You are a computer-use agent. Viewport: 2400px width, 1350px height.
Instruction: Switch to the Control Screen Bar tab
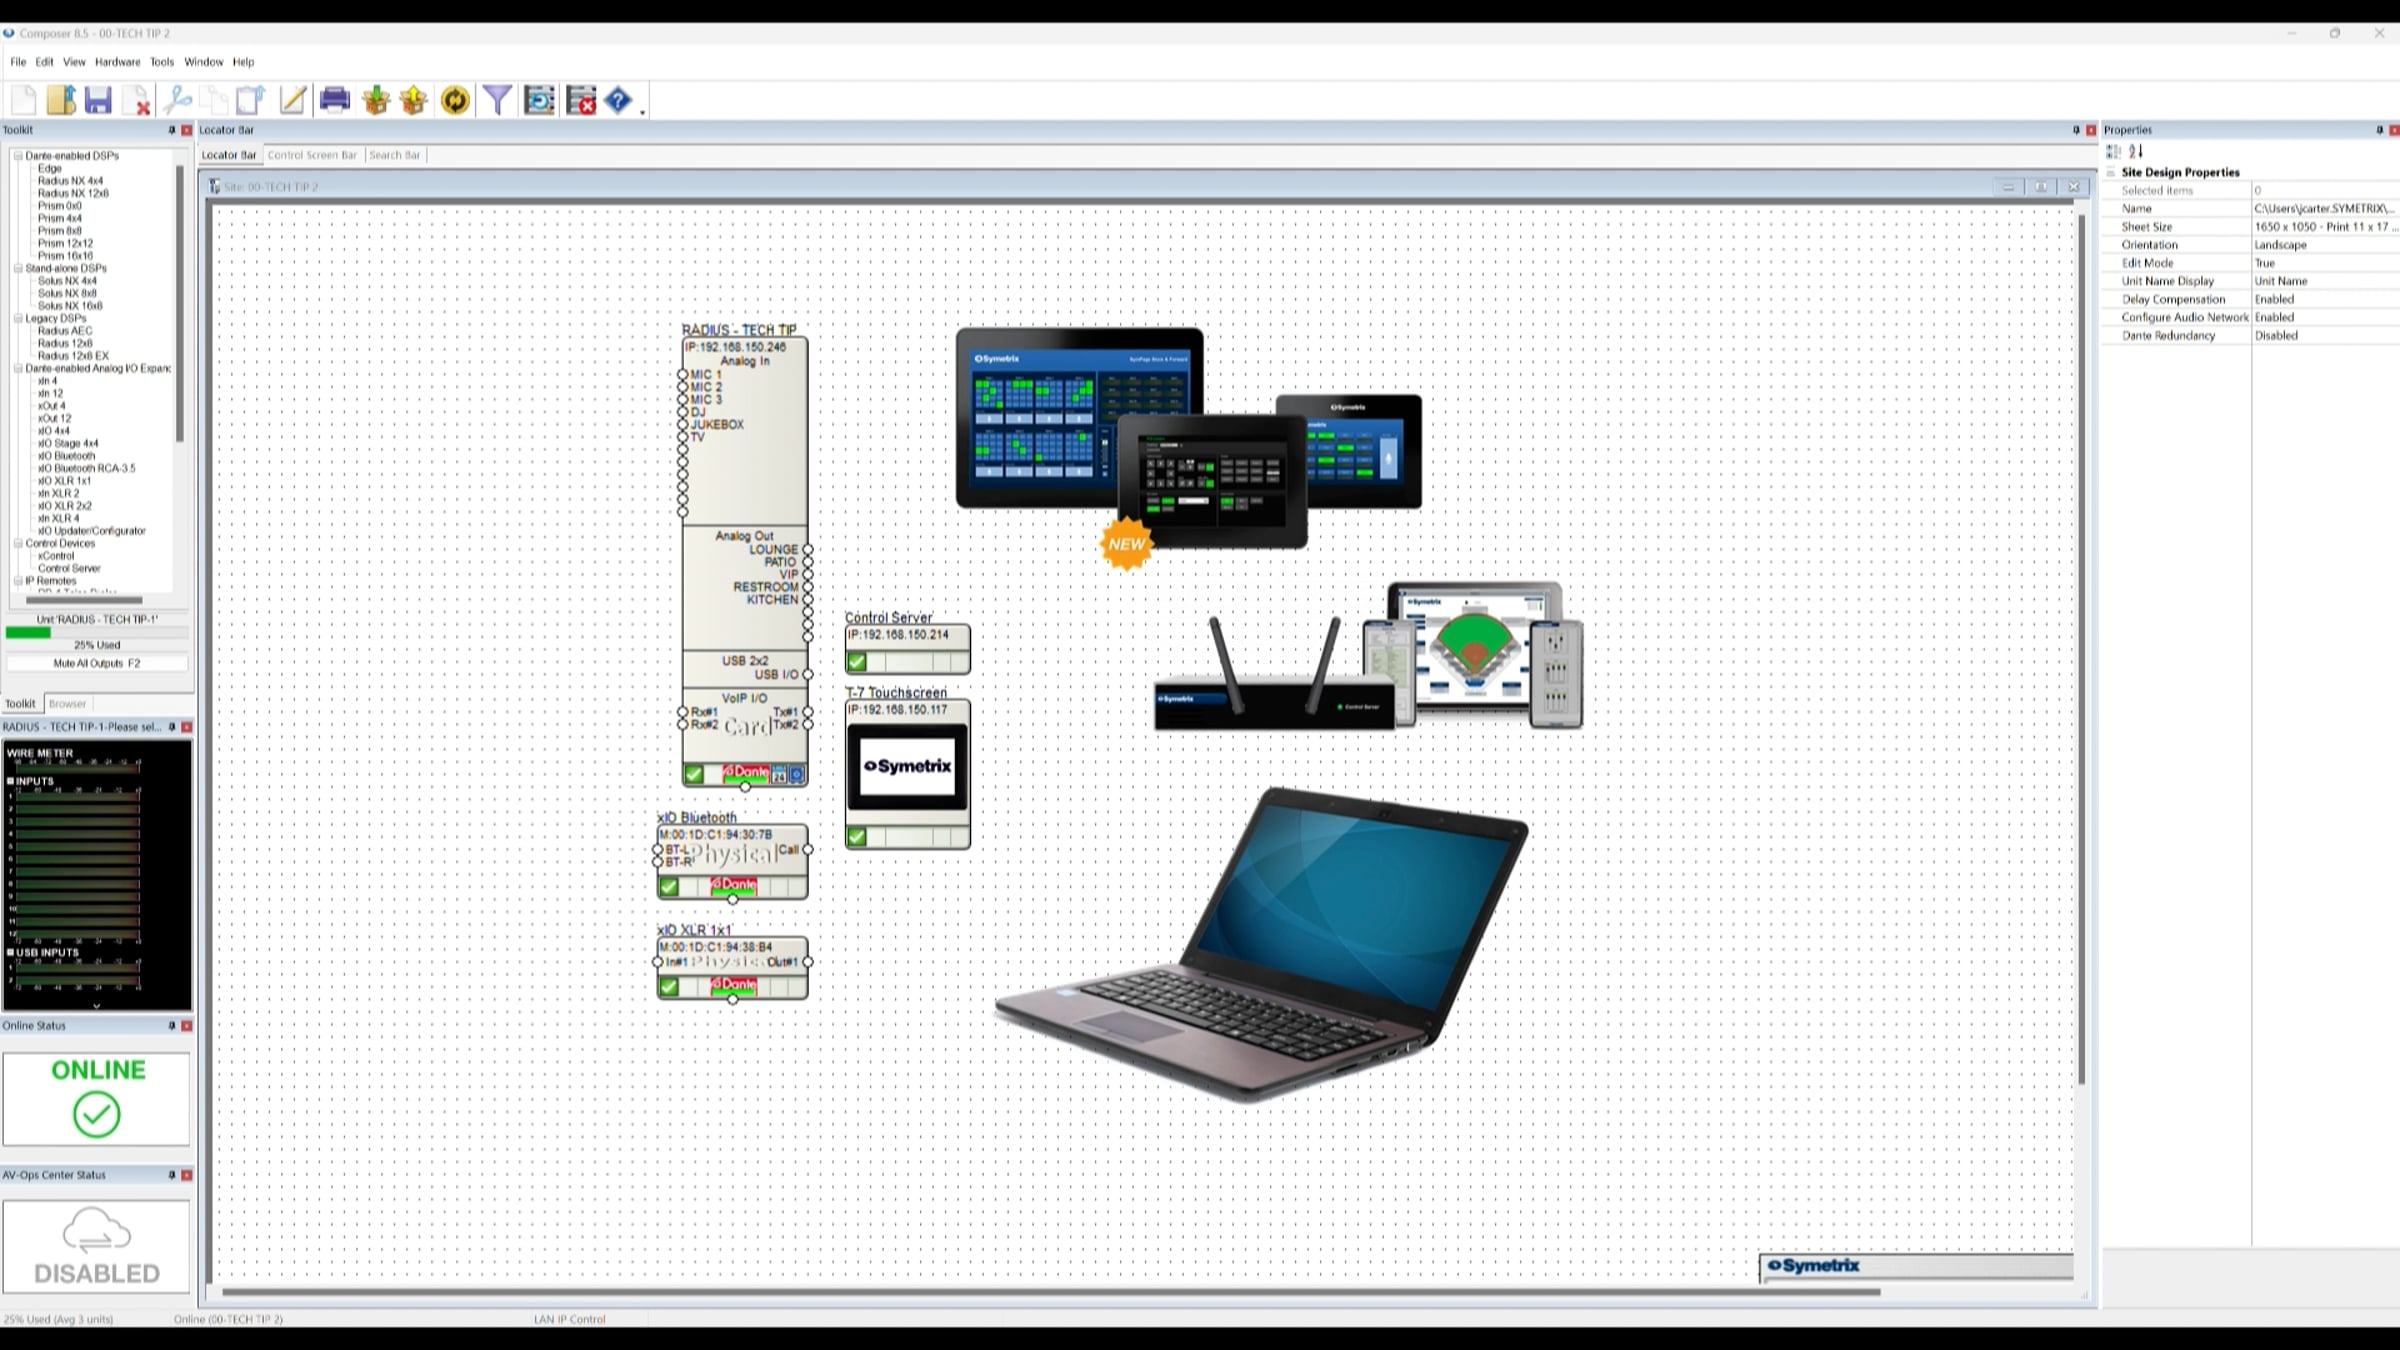(311, 155)
